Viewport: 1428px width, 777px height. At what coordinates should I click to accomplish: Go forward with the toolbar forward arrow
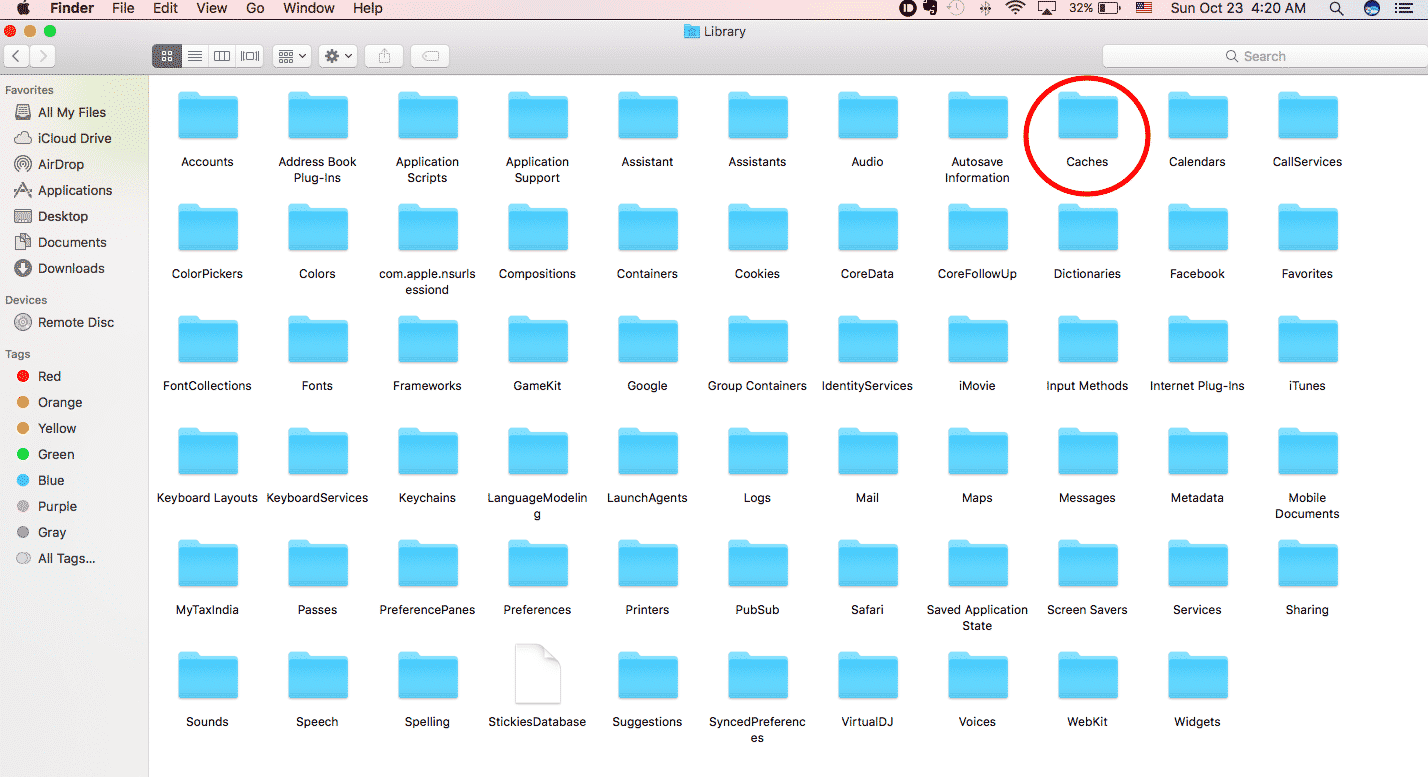tap(43, 56)
